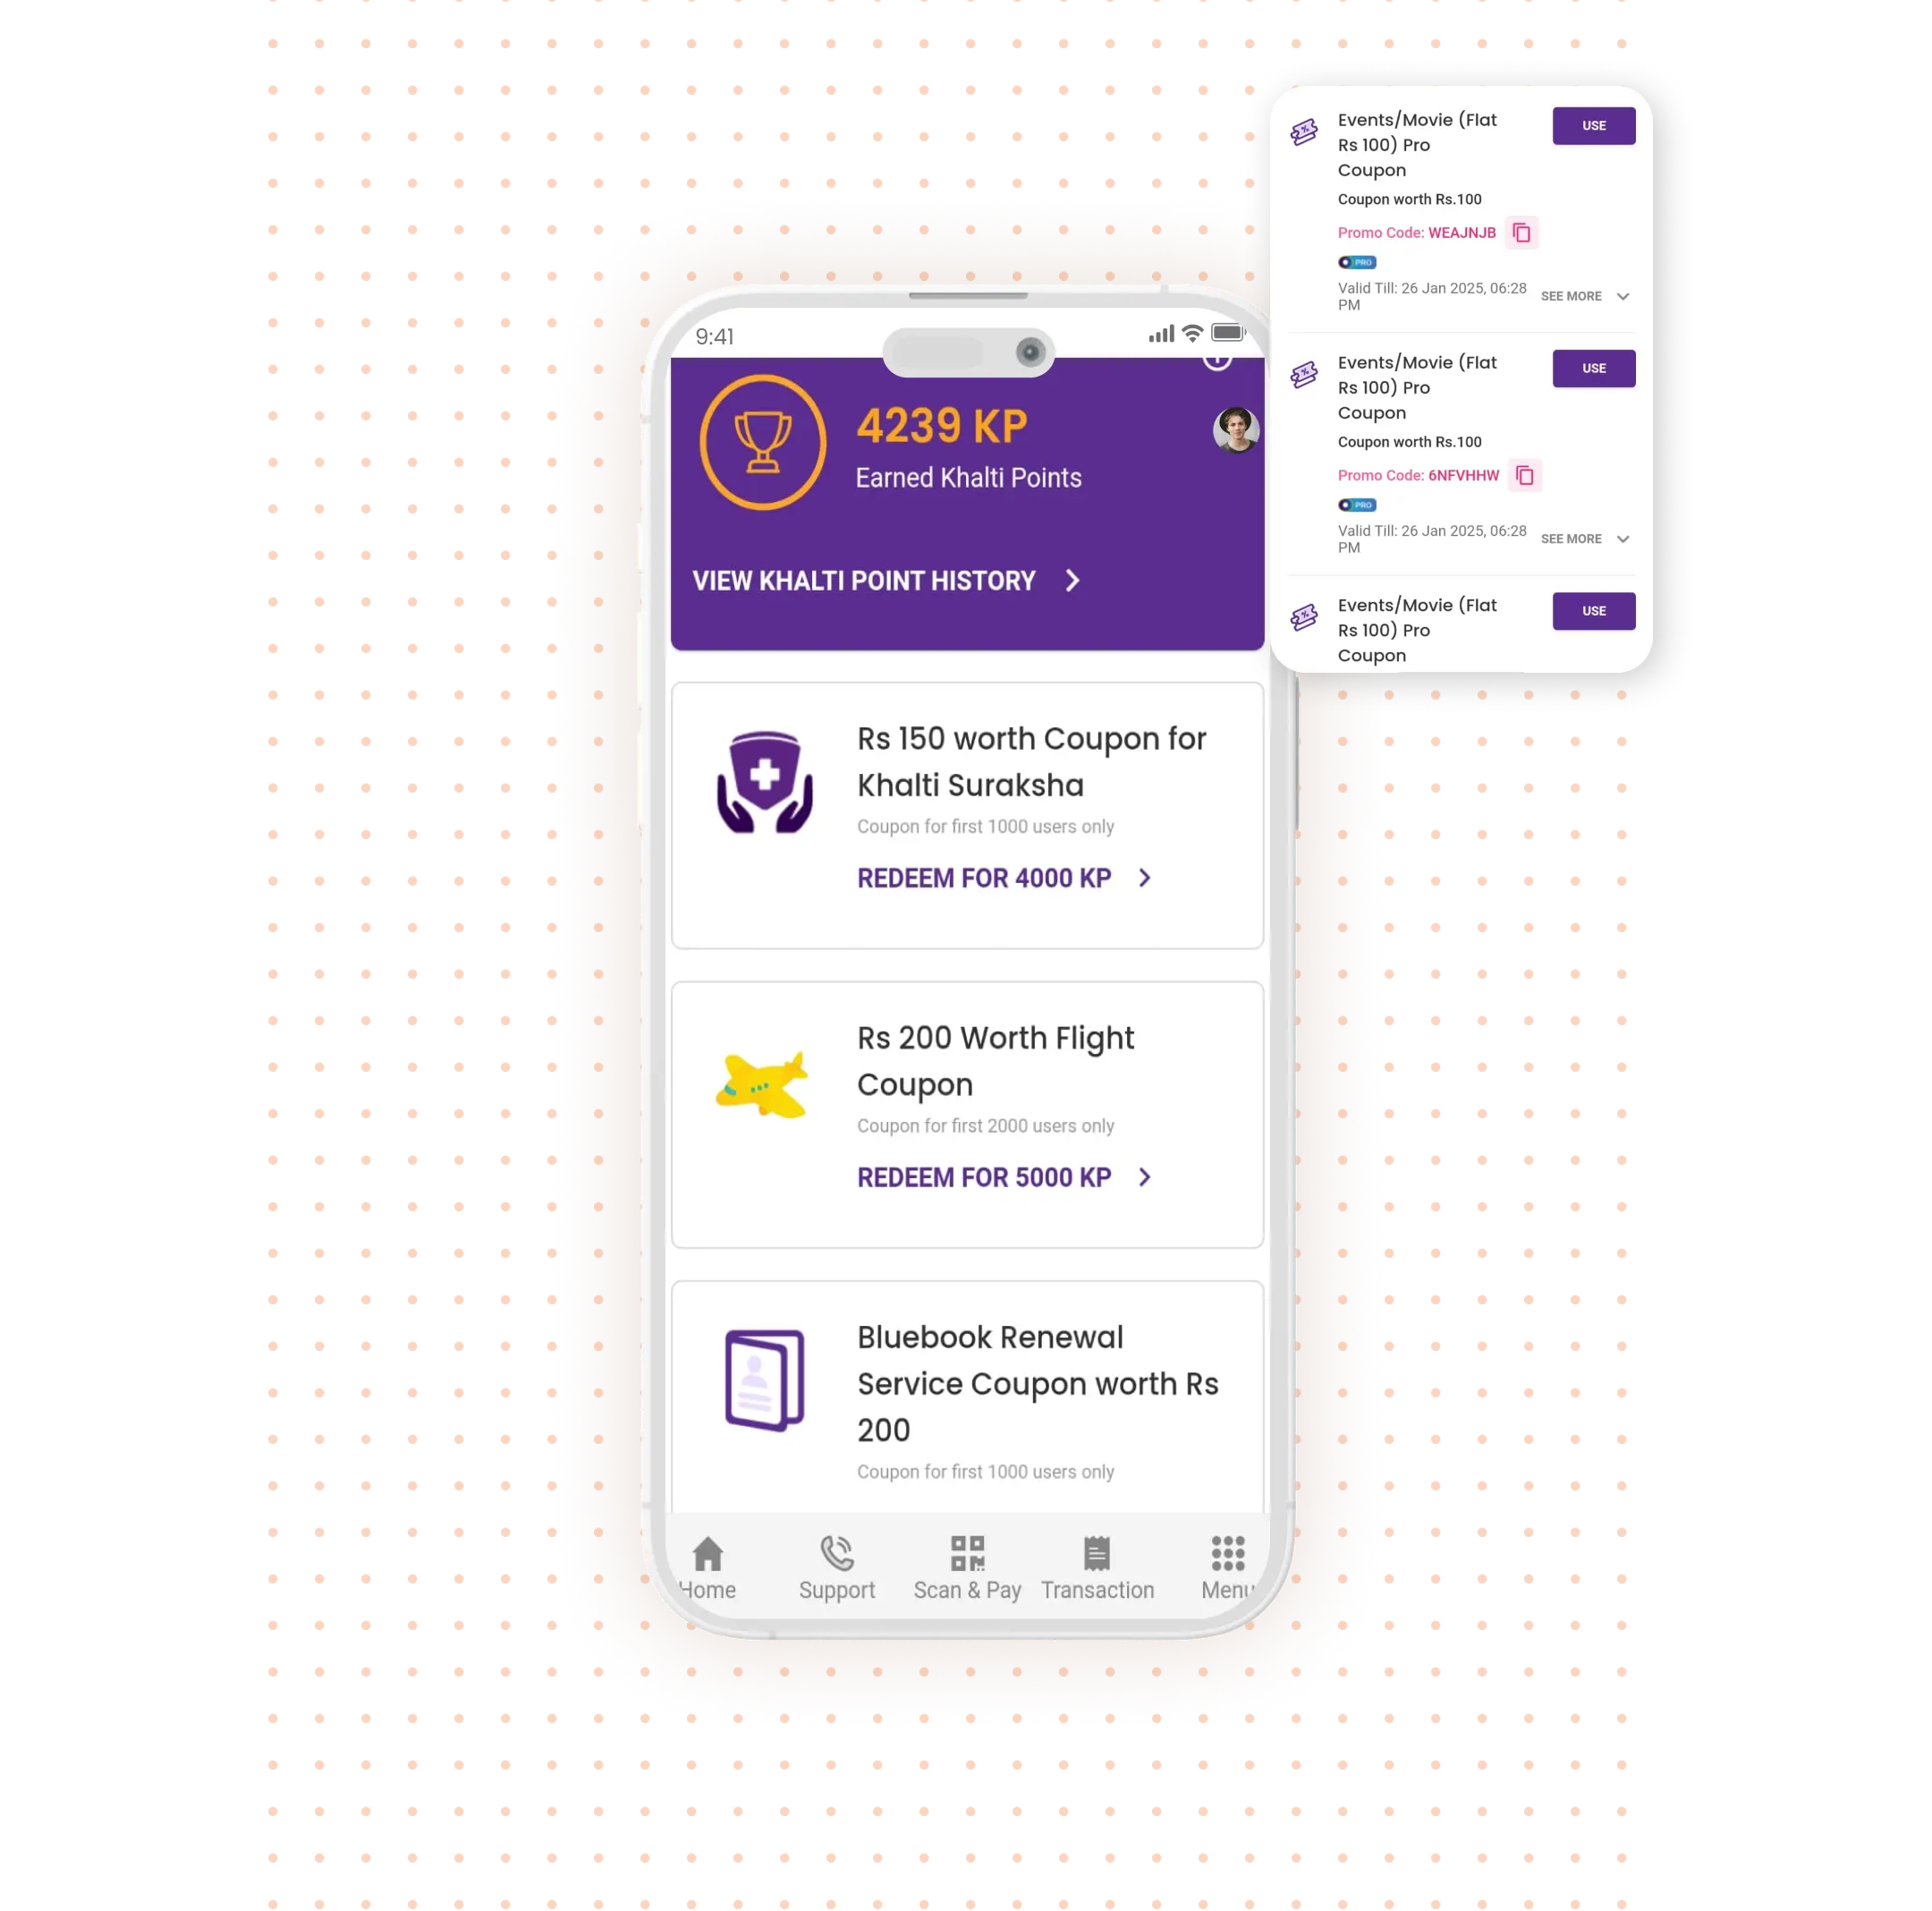Click USE button on second movie coupon

coord(1592,368)
